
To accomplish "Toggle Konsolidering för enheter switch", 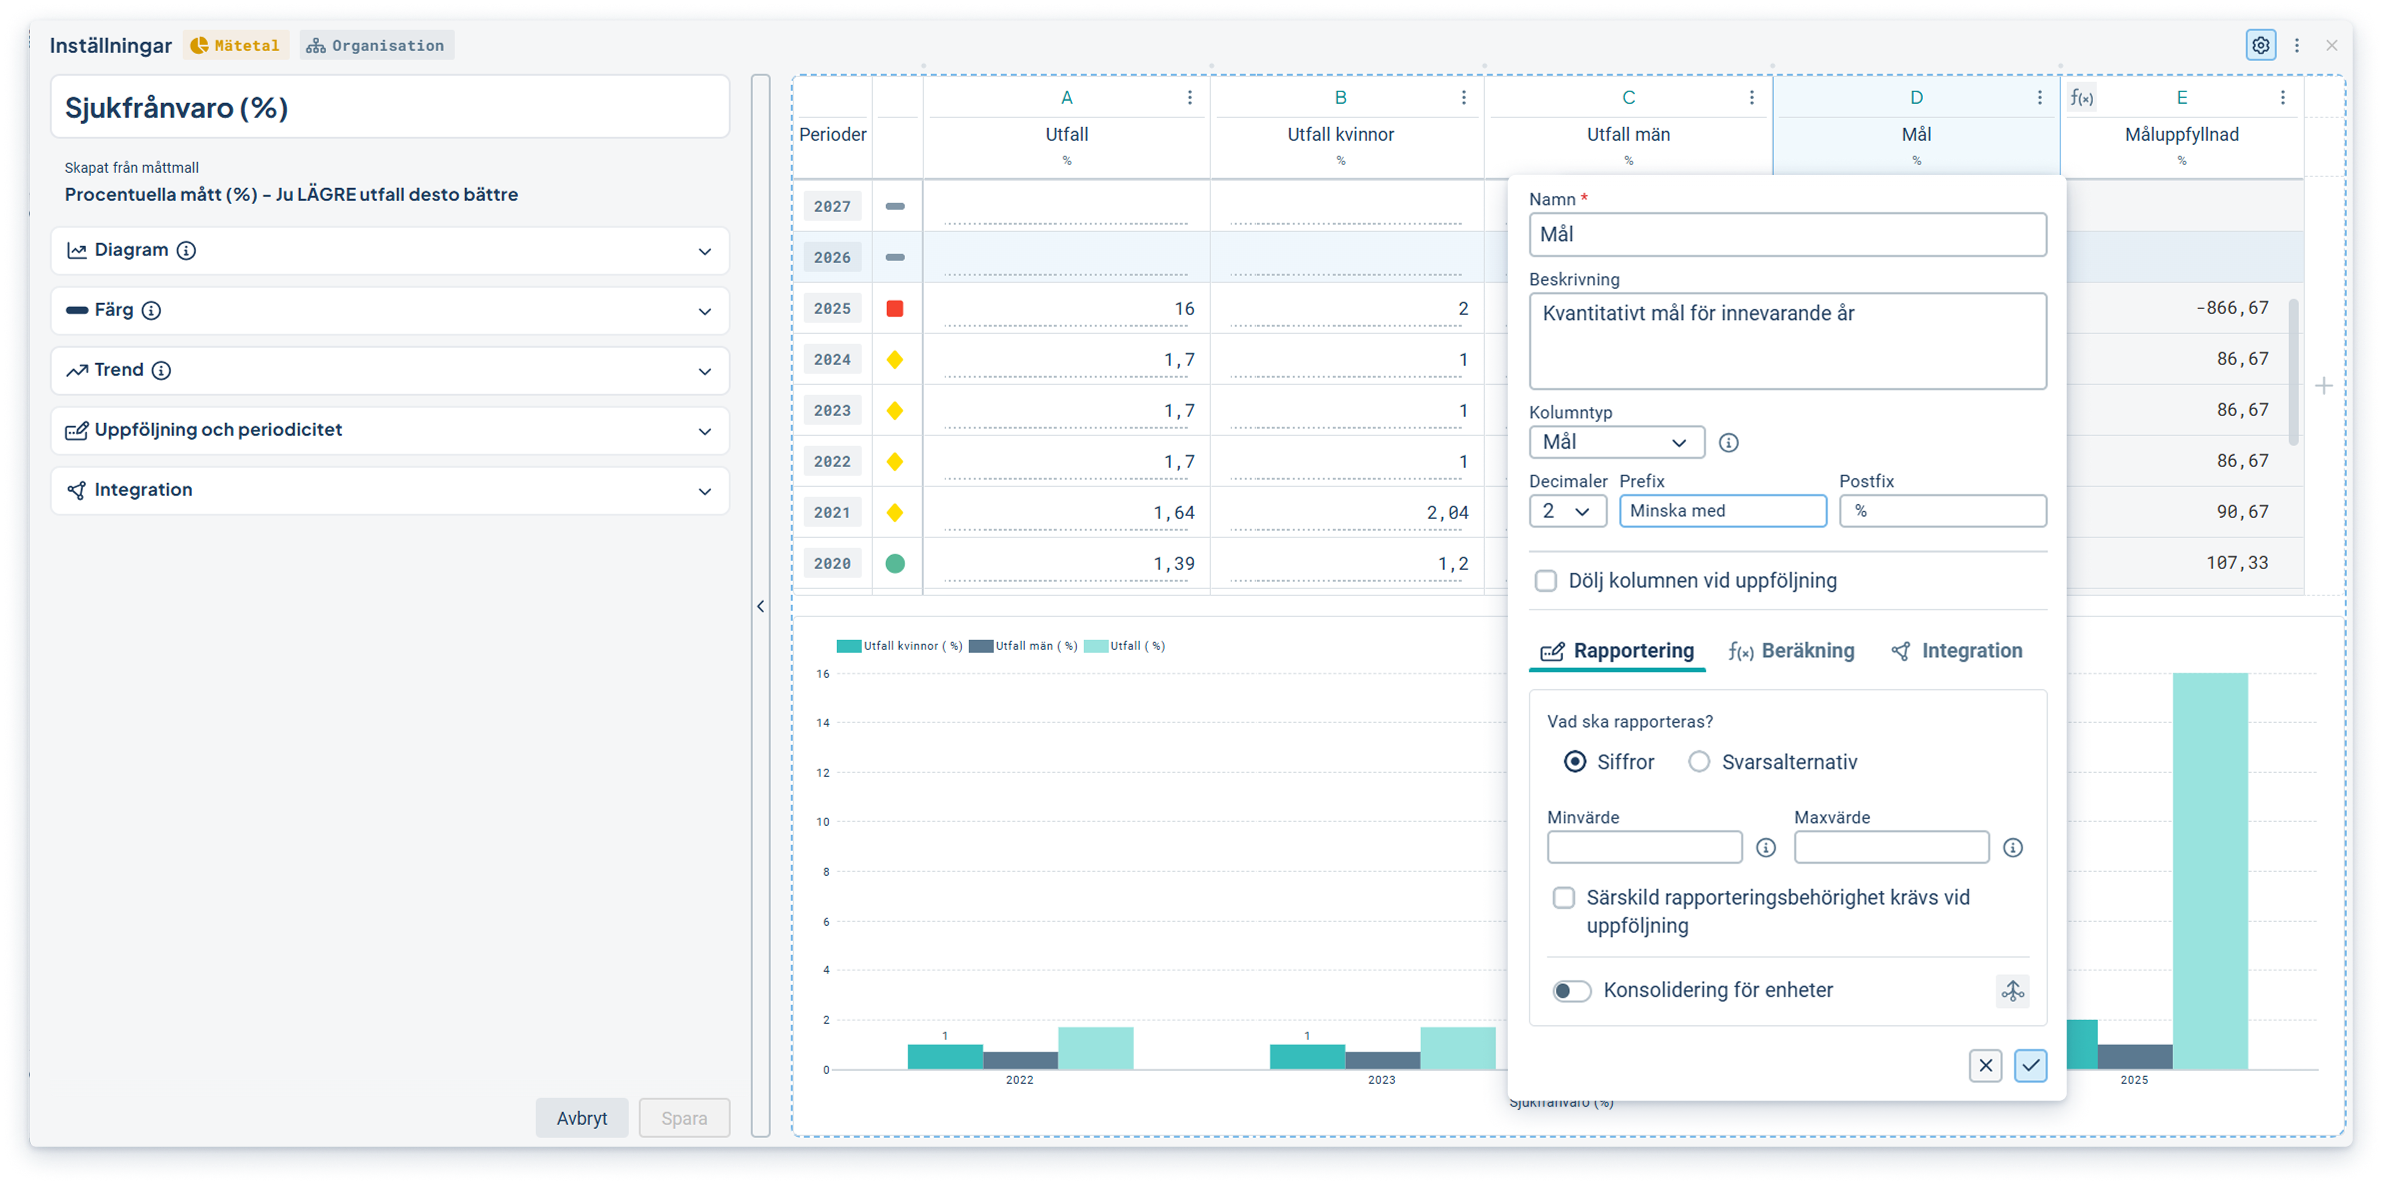I will coord(1571,990).
